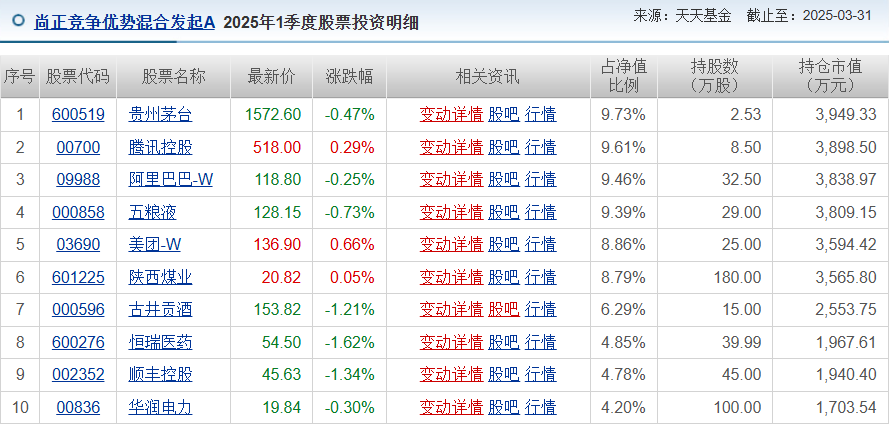The height and width of the screenshot is (425, 890).
Task: Click stock code 600276
Action: (x=78, y=343)
